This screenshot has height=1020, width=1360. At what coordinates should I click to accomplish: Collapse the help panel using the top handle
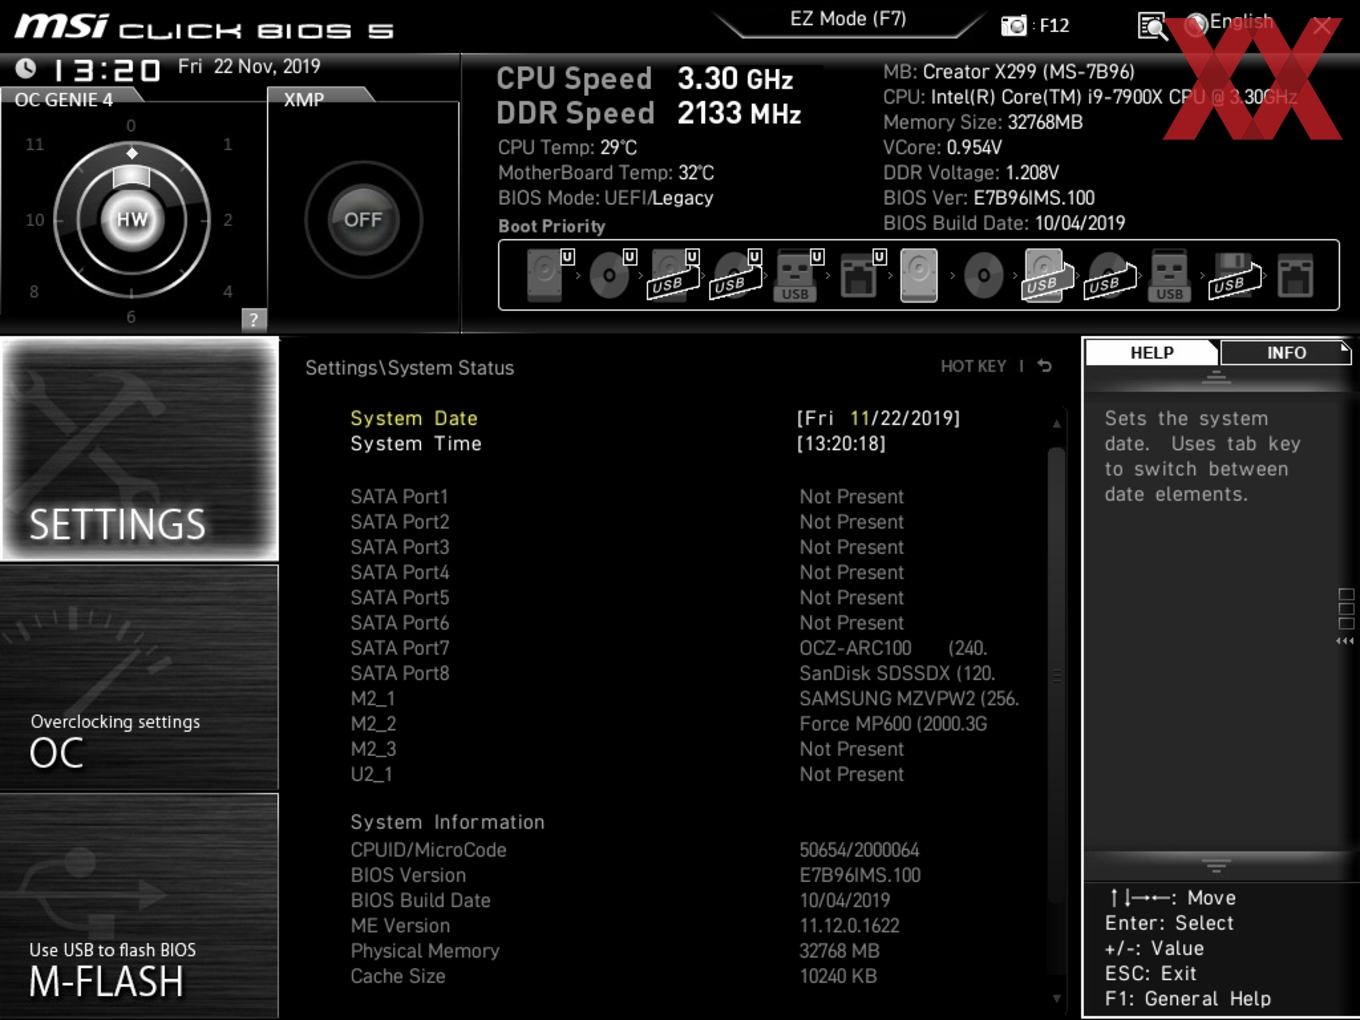click(x=1216, y=377)
